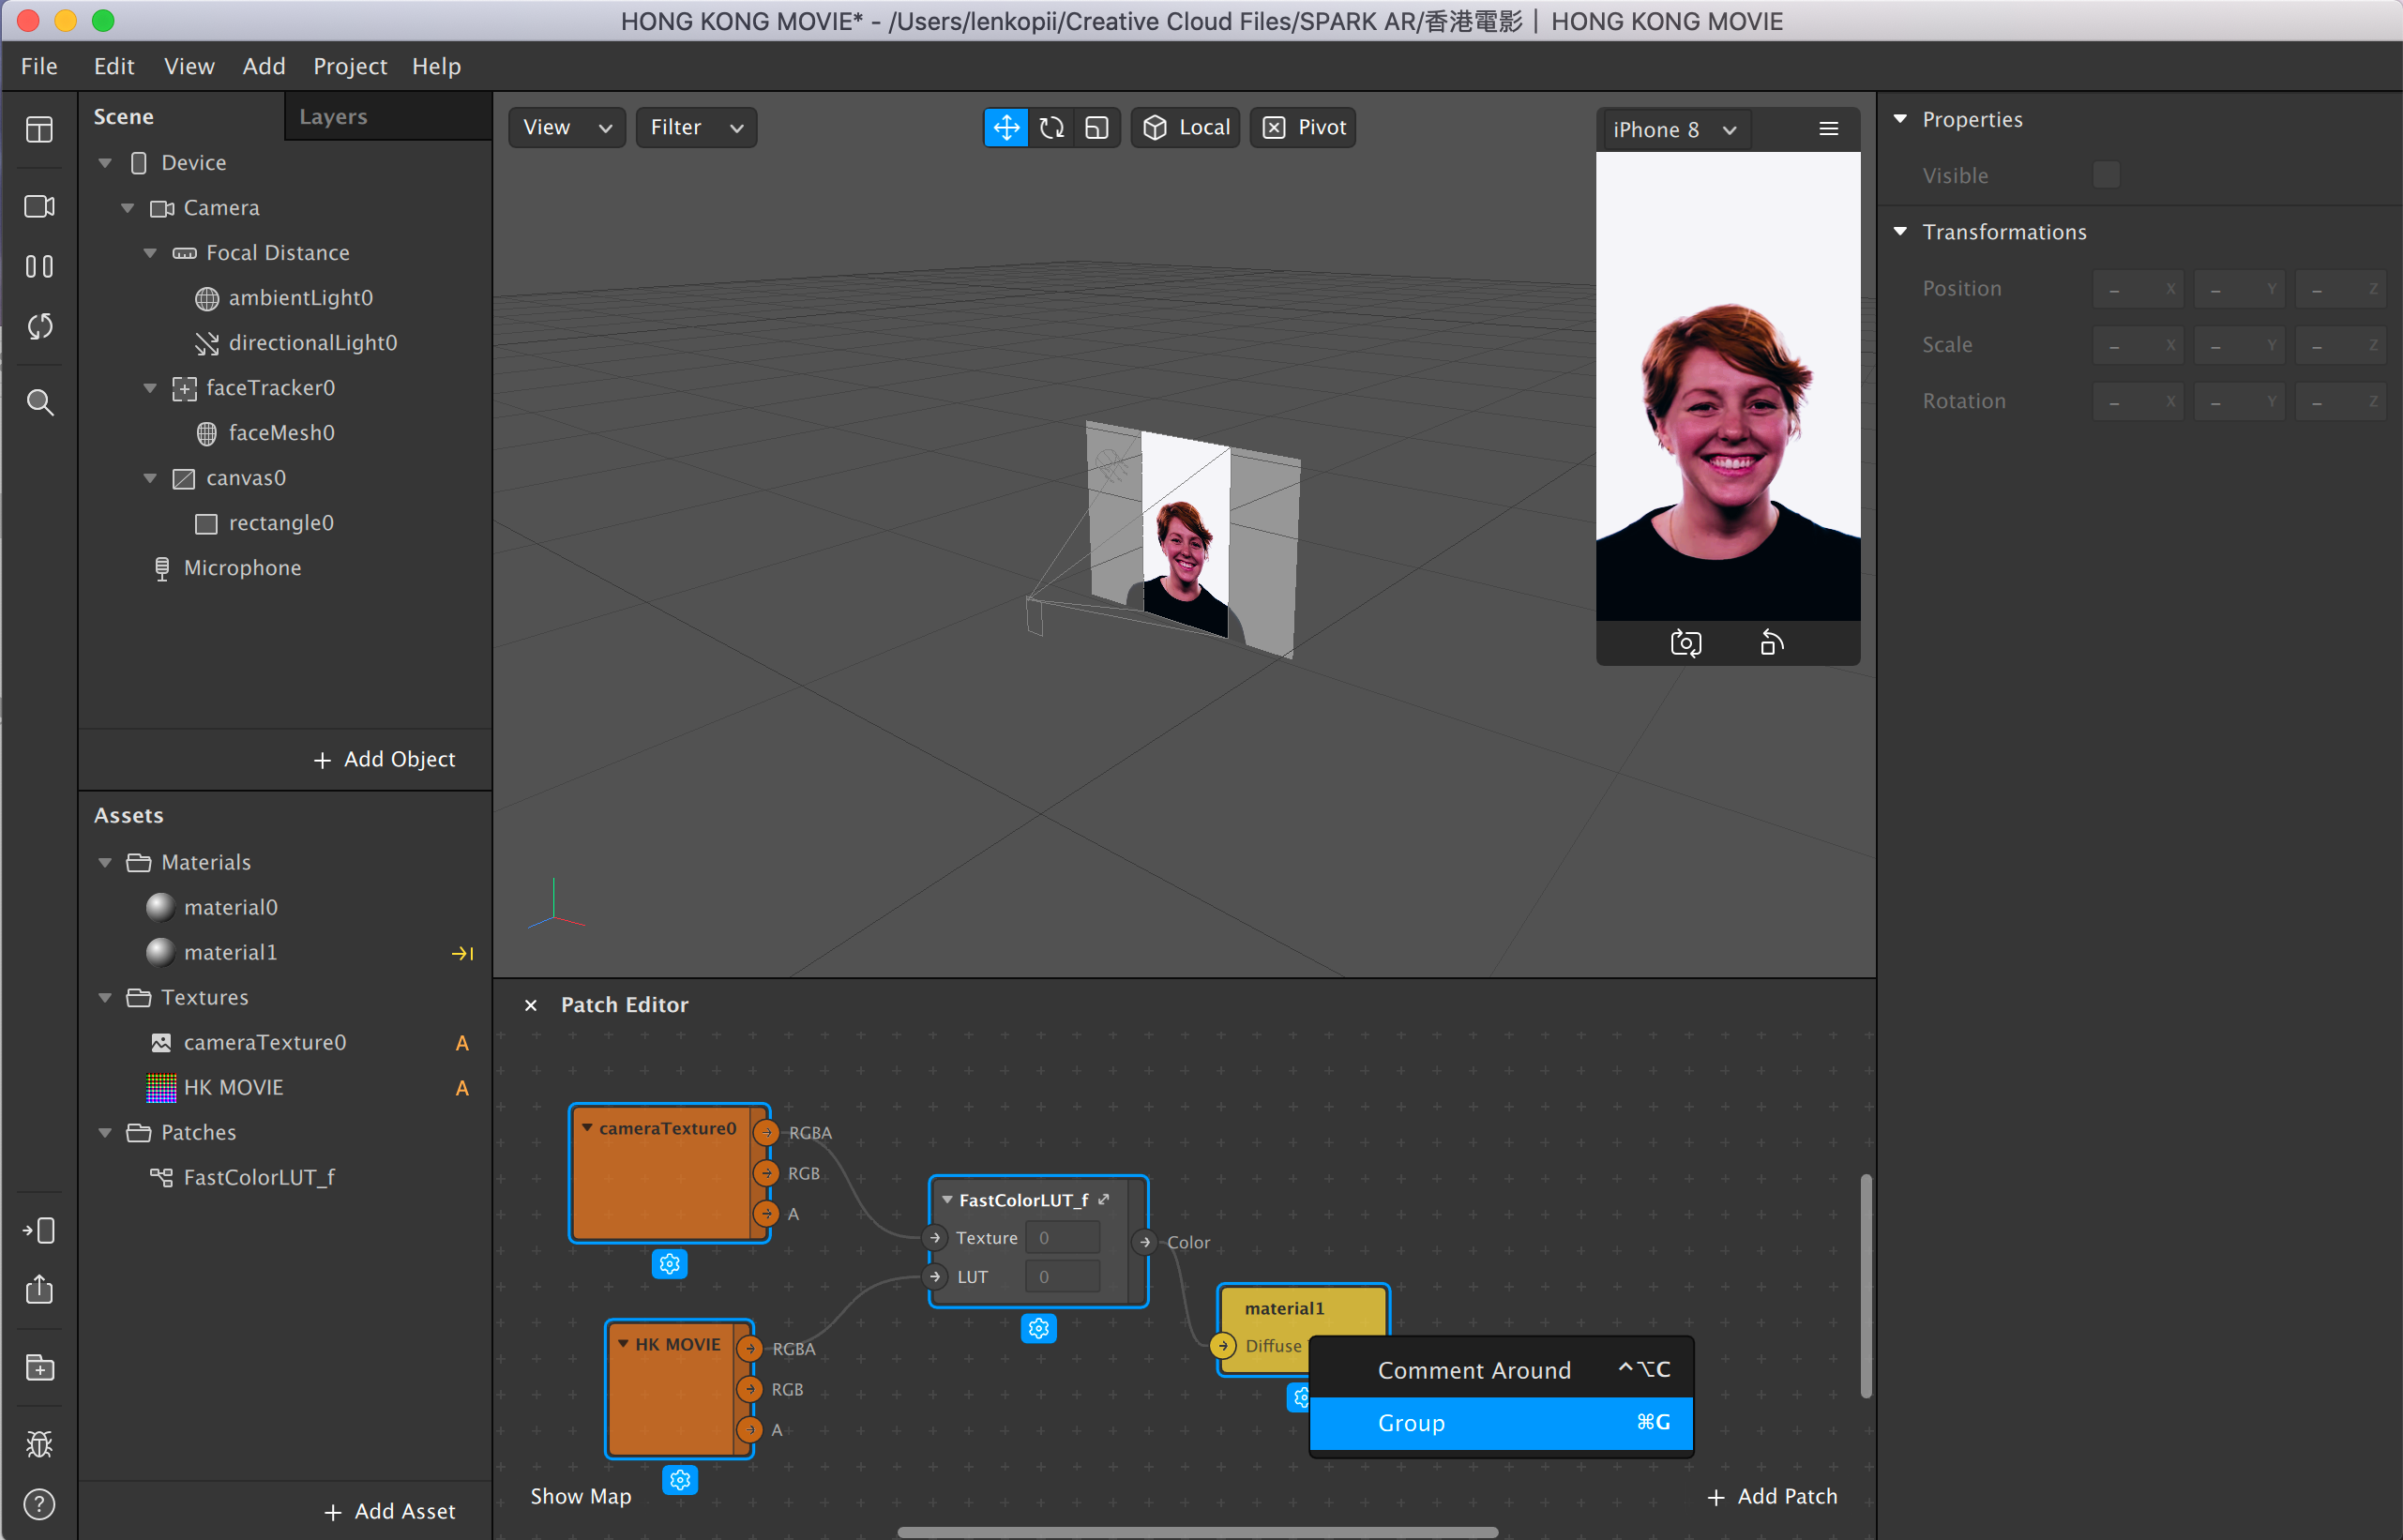
Task: Click the simulator rotate device icon
Action: click(x=1771, y=643)
